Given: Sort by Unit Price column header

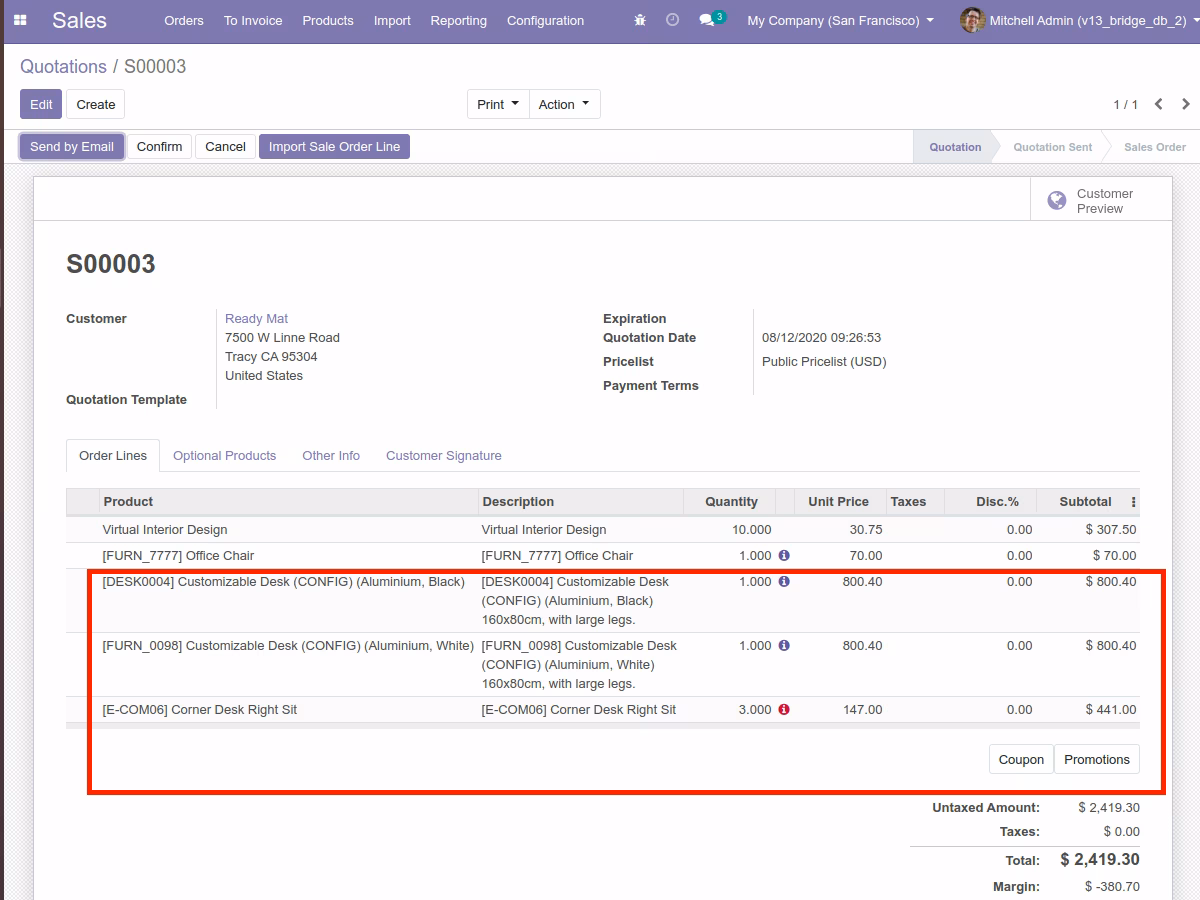Looking at the screenshot, I should [838, 501].
